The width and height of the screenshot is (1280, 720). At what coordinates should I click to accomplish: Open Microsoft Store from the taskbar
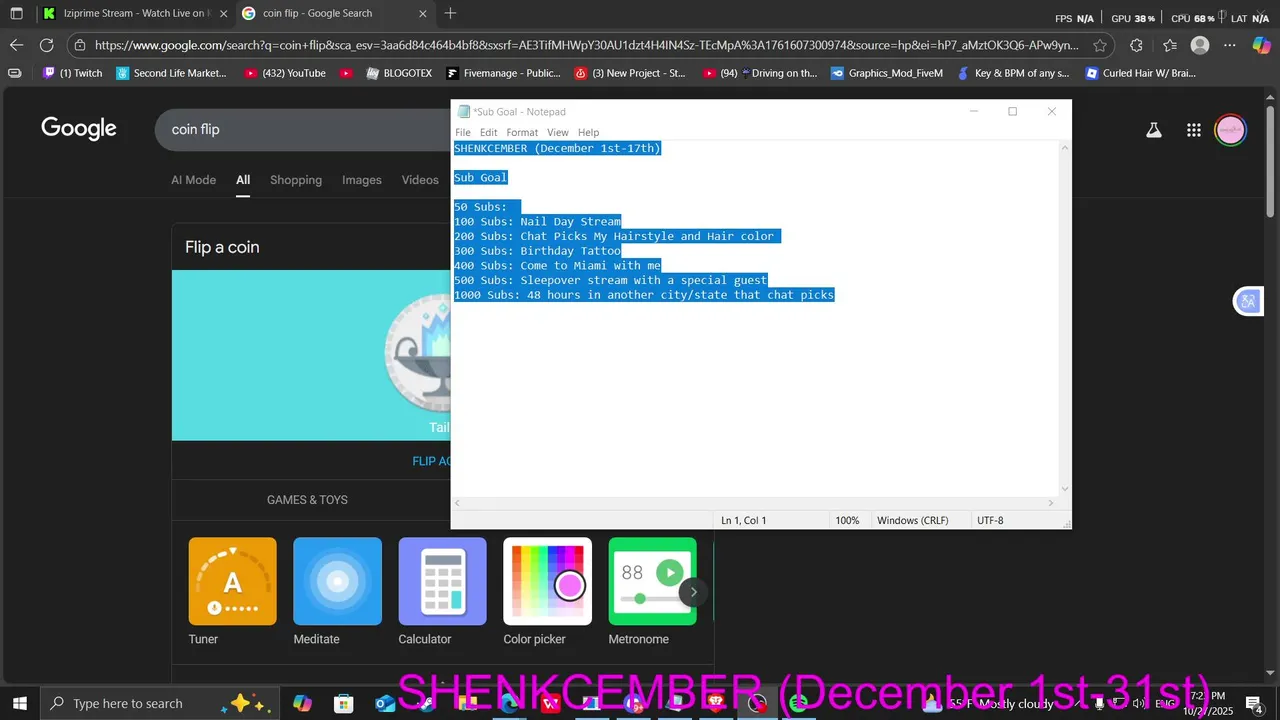pos(344,703)
